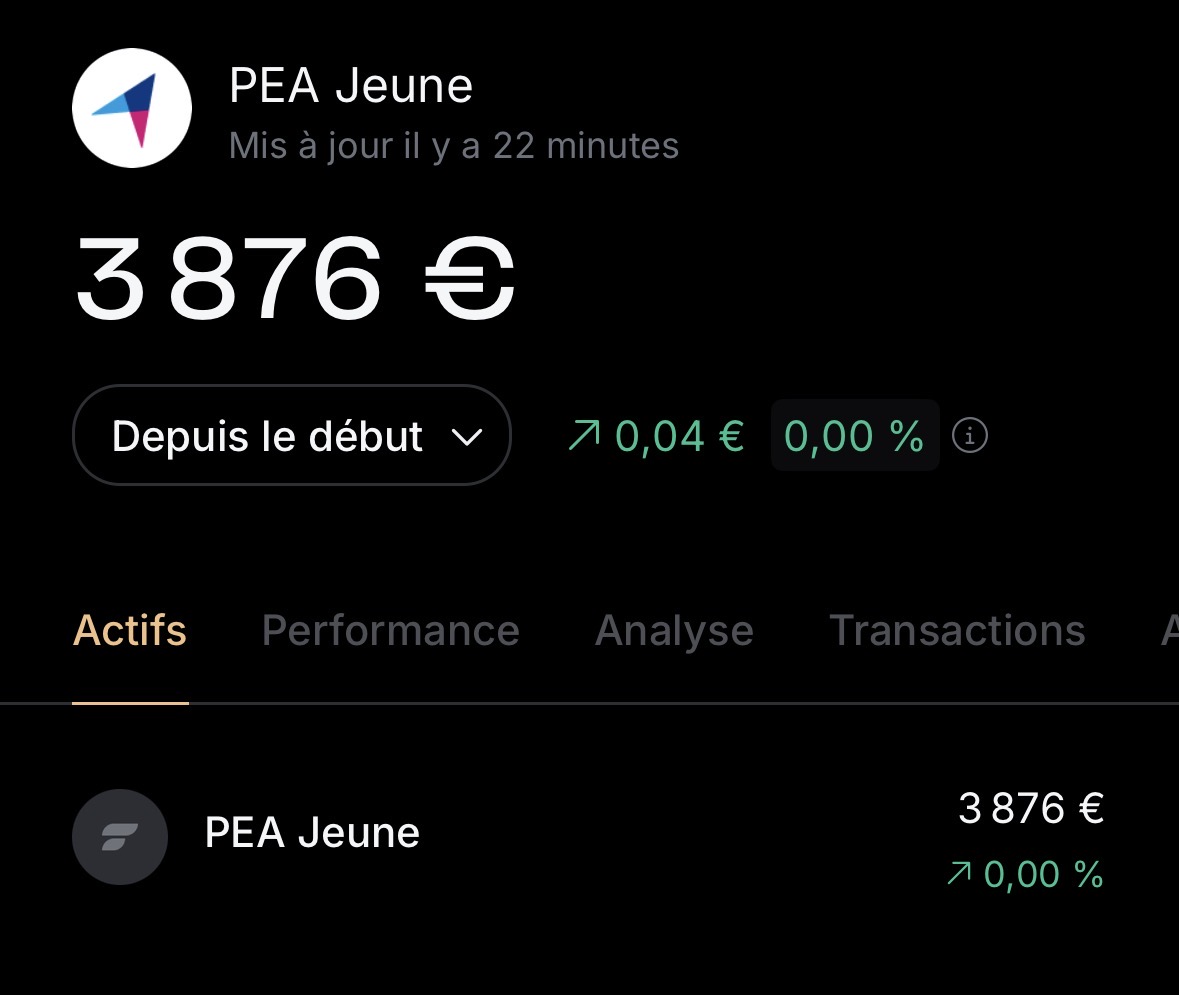This screenshot has width=1179, height=995.
Task: Click the green arrow before 0,04 €
Action: pyautogui.click(x=584, y=436)
